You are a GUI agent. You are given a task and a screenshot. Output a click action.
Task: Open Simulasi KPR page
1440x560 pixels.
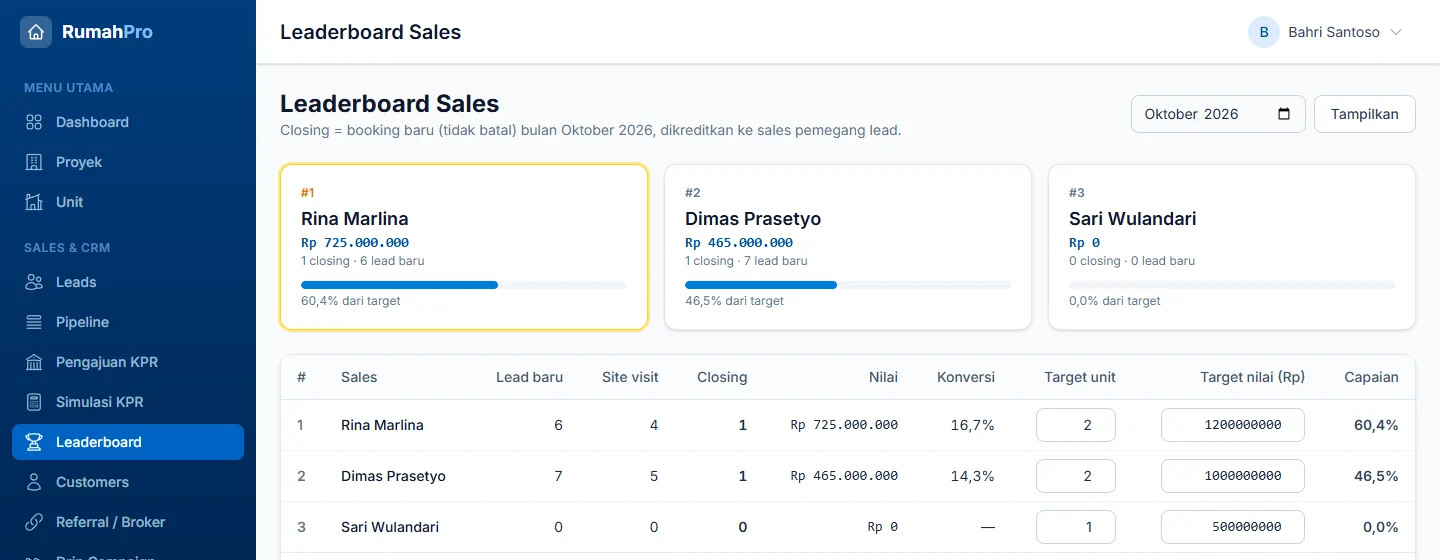click(x=128, y=402)
